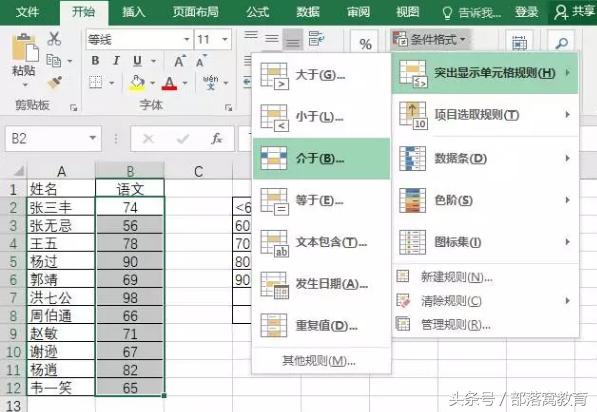Screen dimensions: 597x412
Task: Apply the yellow fill color bucket
Action: click(x=137, y=83)
